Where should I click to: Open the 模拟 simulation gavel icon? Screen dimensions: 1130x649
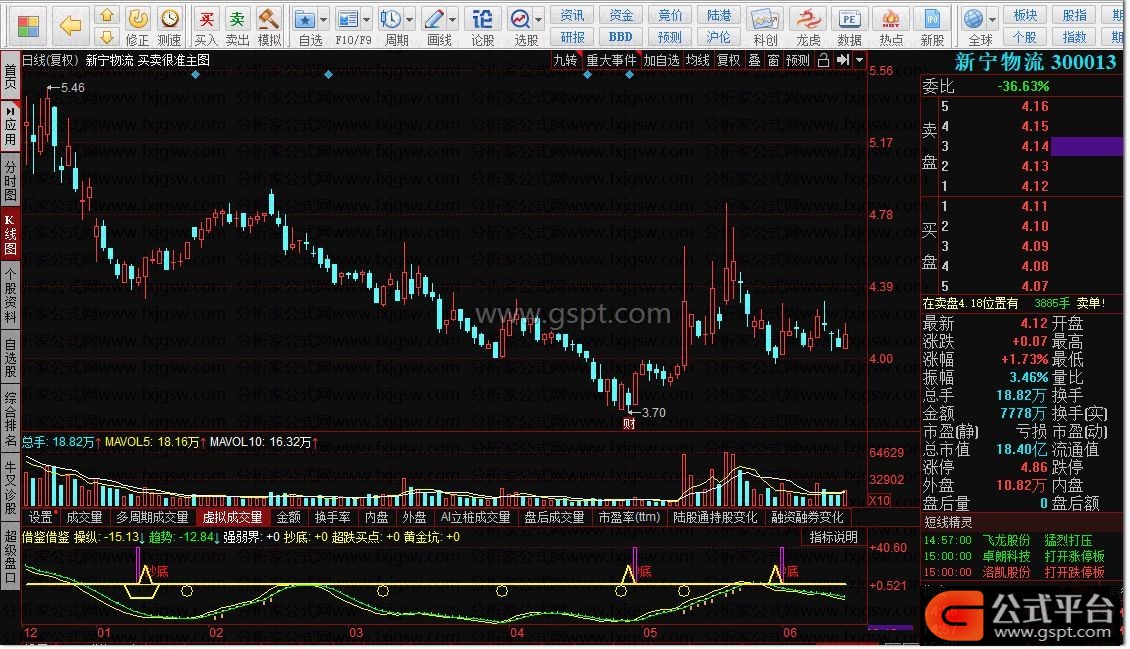[x=269, y=27]
